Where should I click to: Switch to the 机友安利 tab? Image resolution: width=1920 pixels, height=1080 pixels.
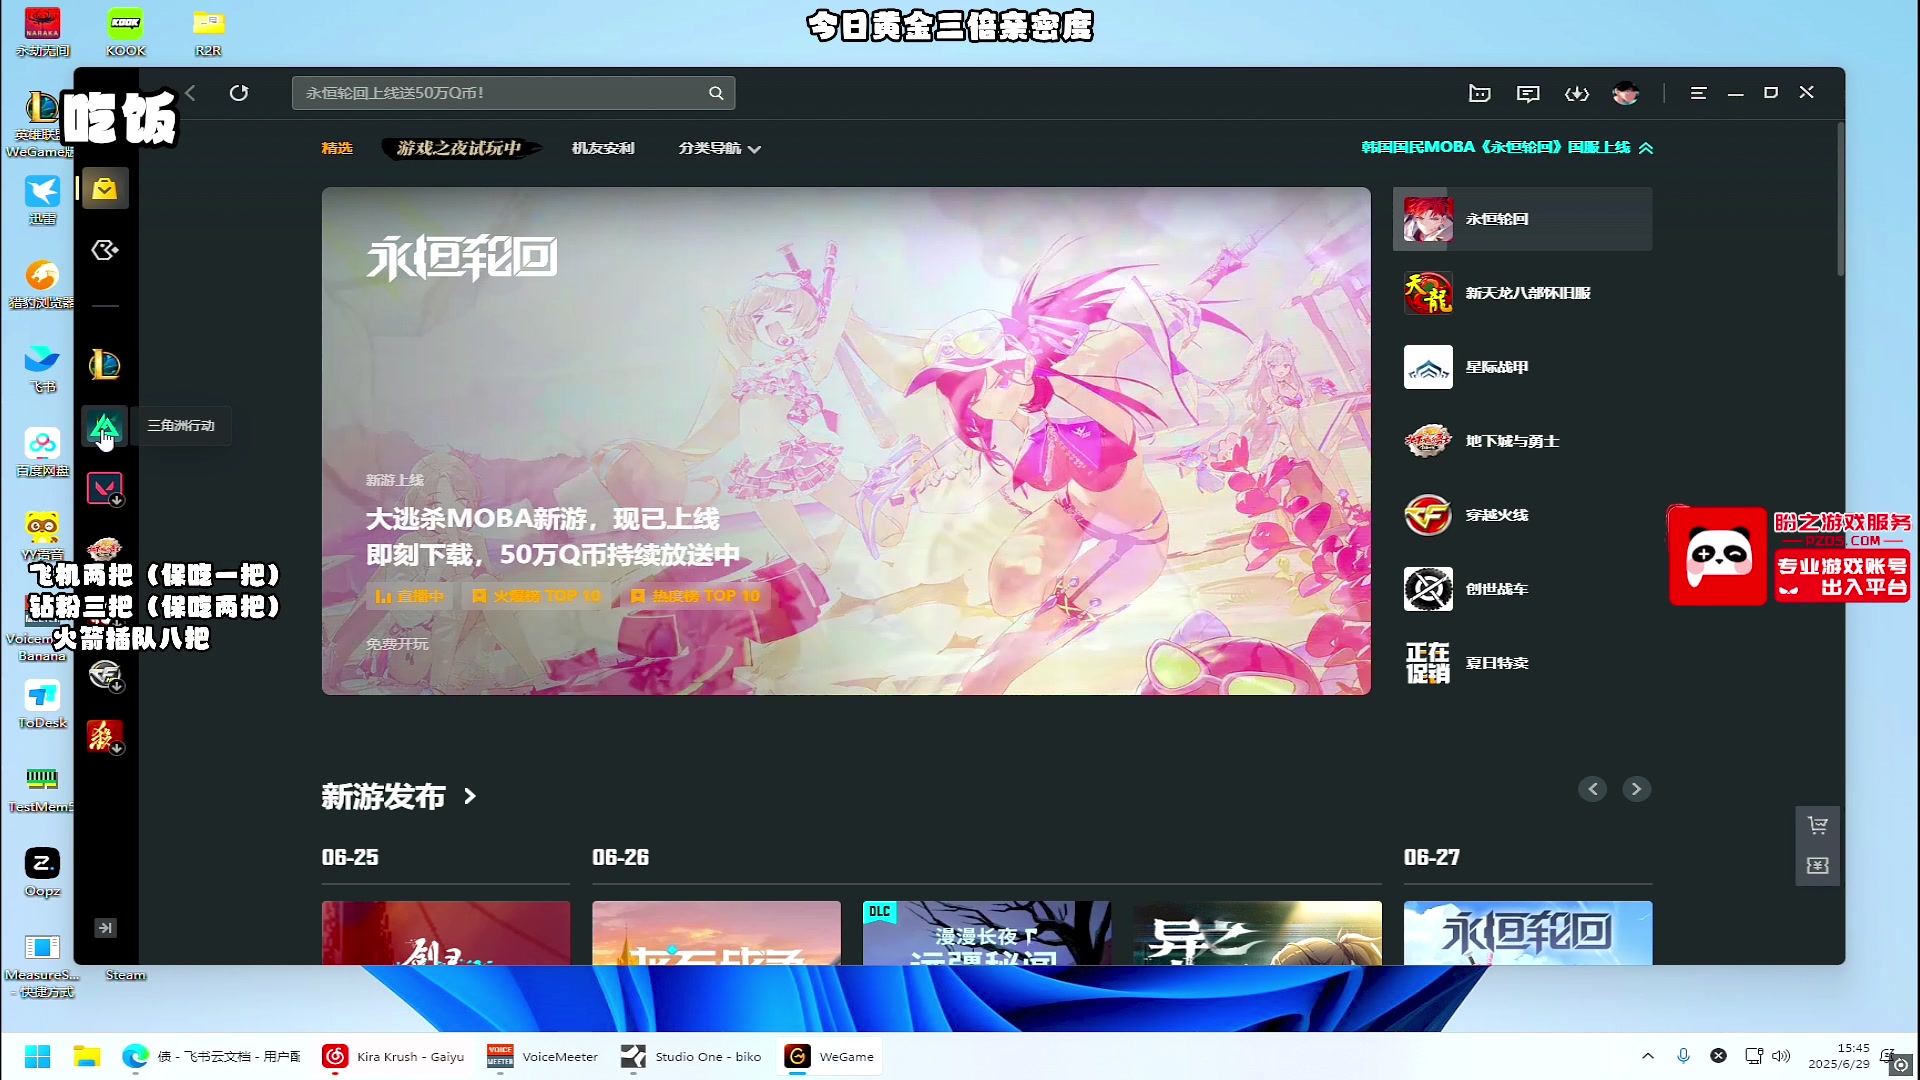point(603,148)
